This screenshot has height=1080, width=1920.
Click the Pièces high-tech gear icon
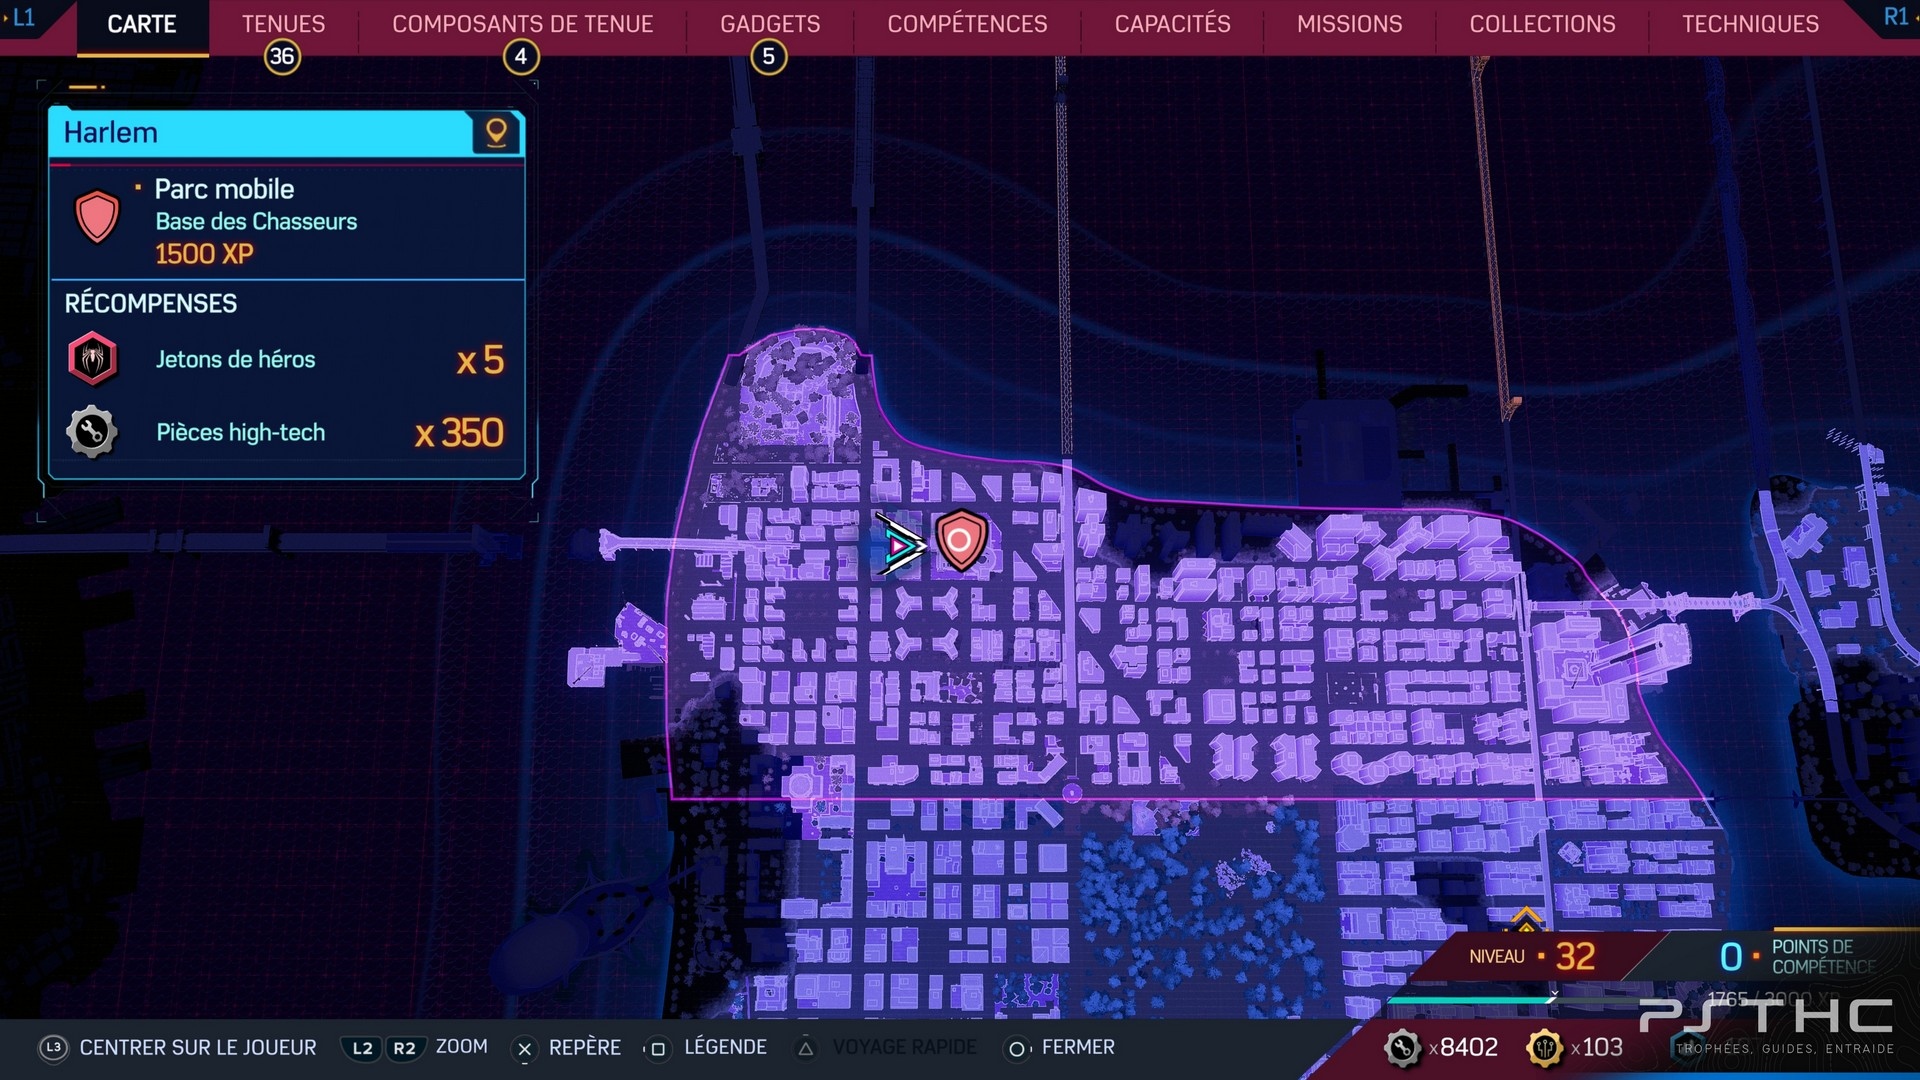pyautogui.click(x=92, y=432)
